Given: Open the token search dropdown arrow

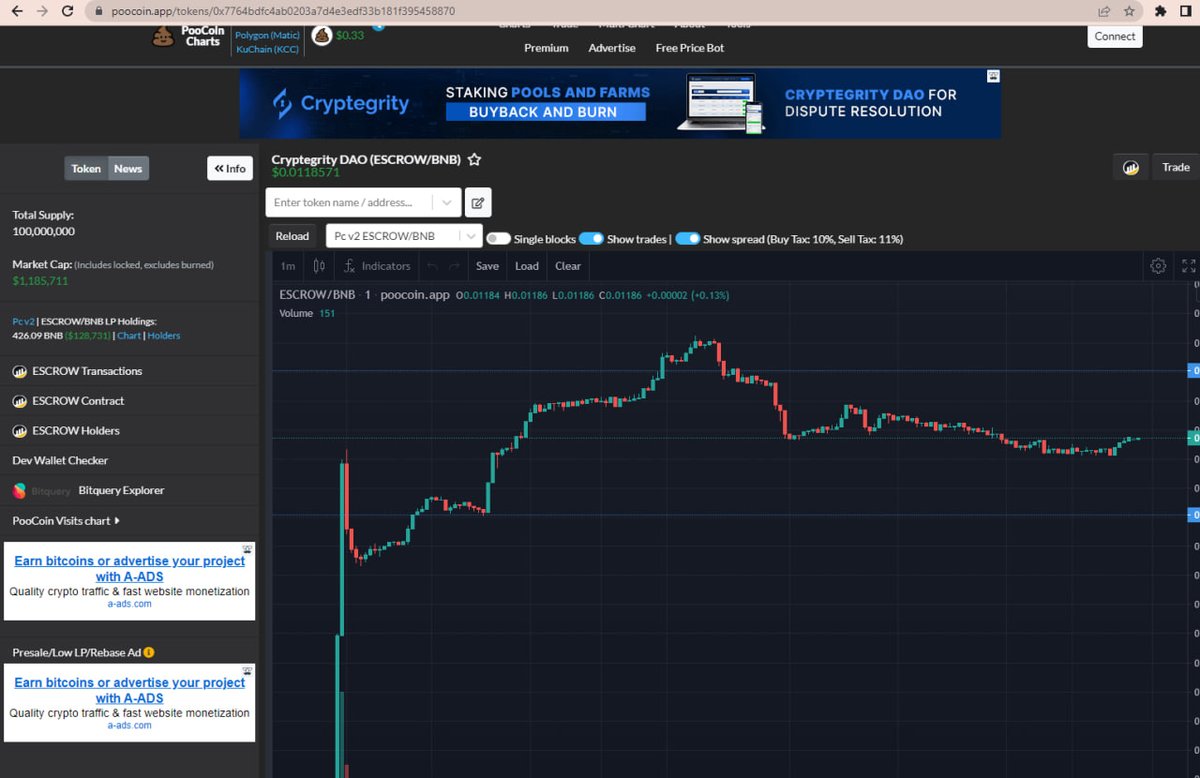Looking at the screenshot, I should (x=446, y=202).
